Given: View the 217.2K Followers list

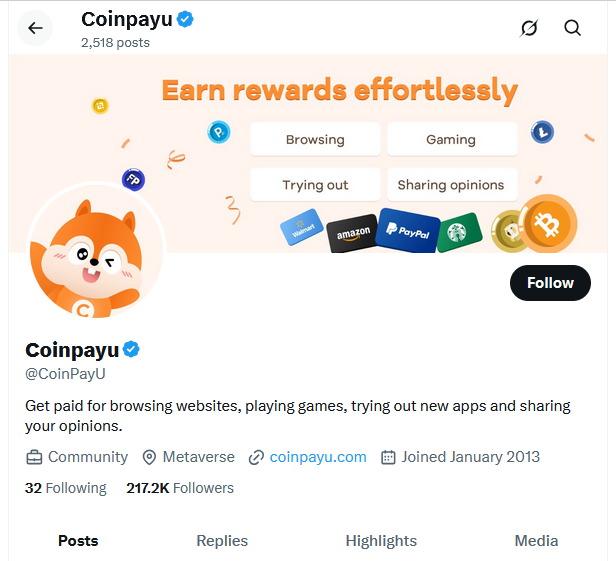Looking at the screenshot, I should click(180, 488).
